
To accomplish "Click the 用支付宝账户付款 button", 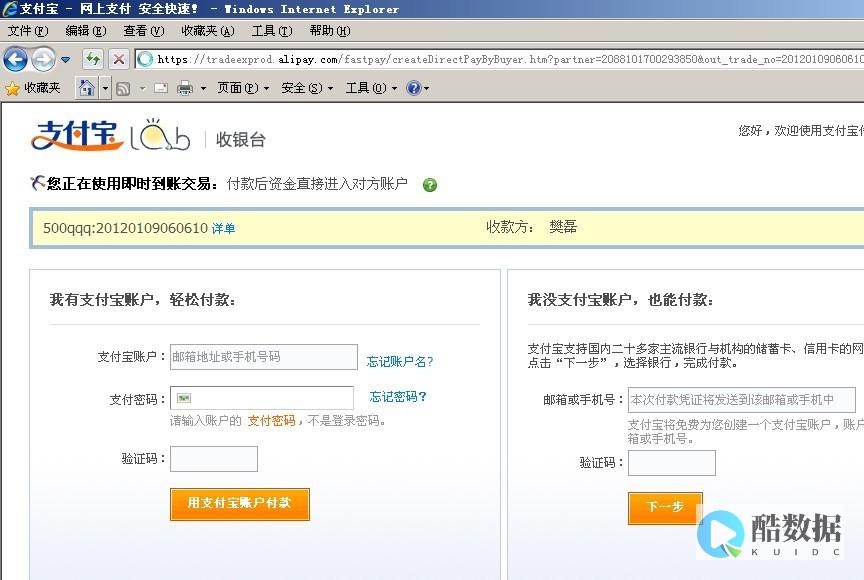I will [240, 504].
